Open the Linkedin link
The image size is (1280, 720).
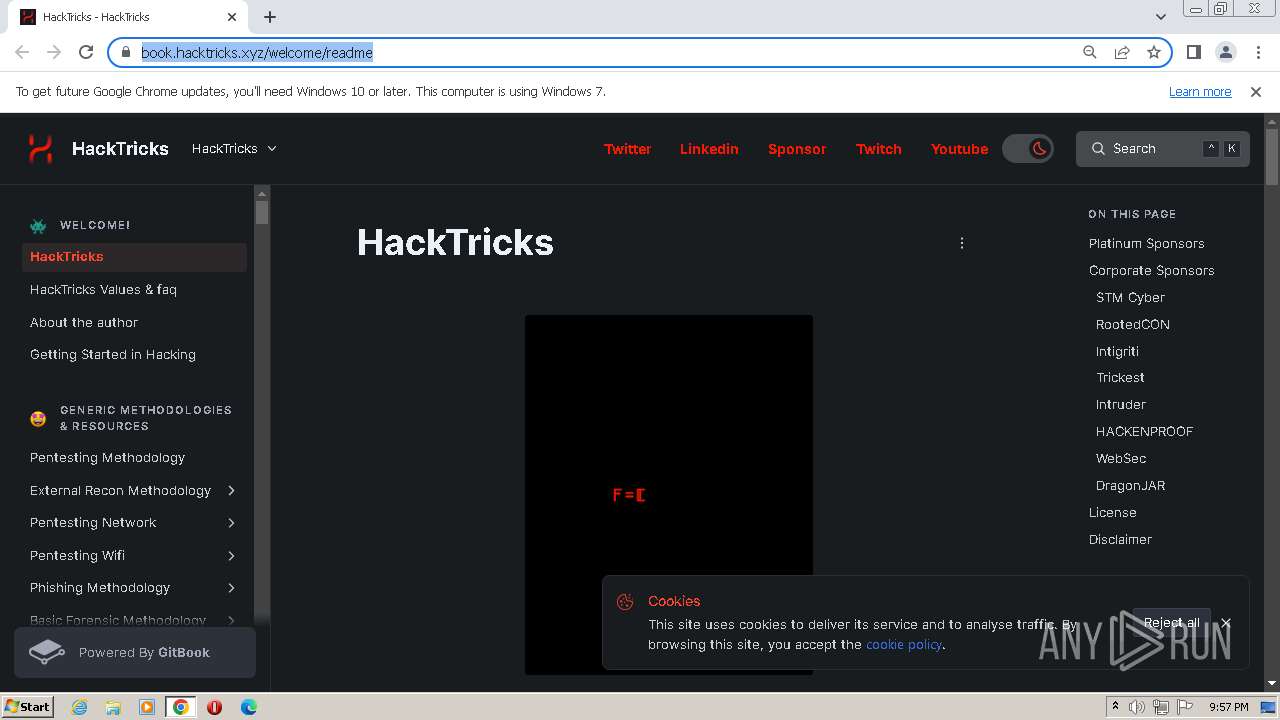(709, 149)
